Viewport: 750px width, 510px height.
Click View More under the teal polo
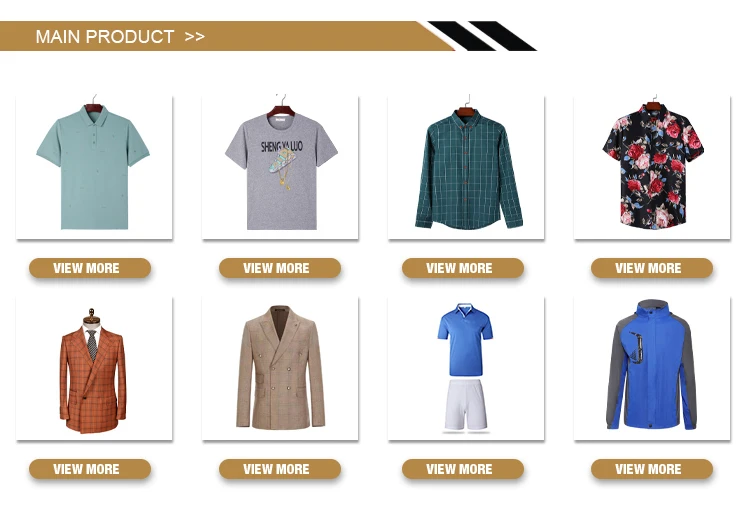tap(90, 268)
